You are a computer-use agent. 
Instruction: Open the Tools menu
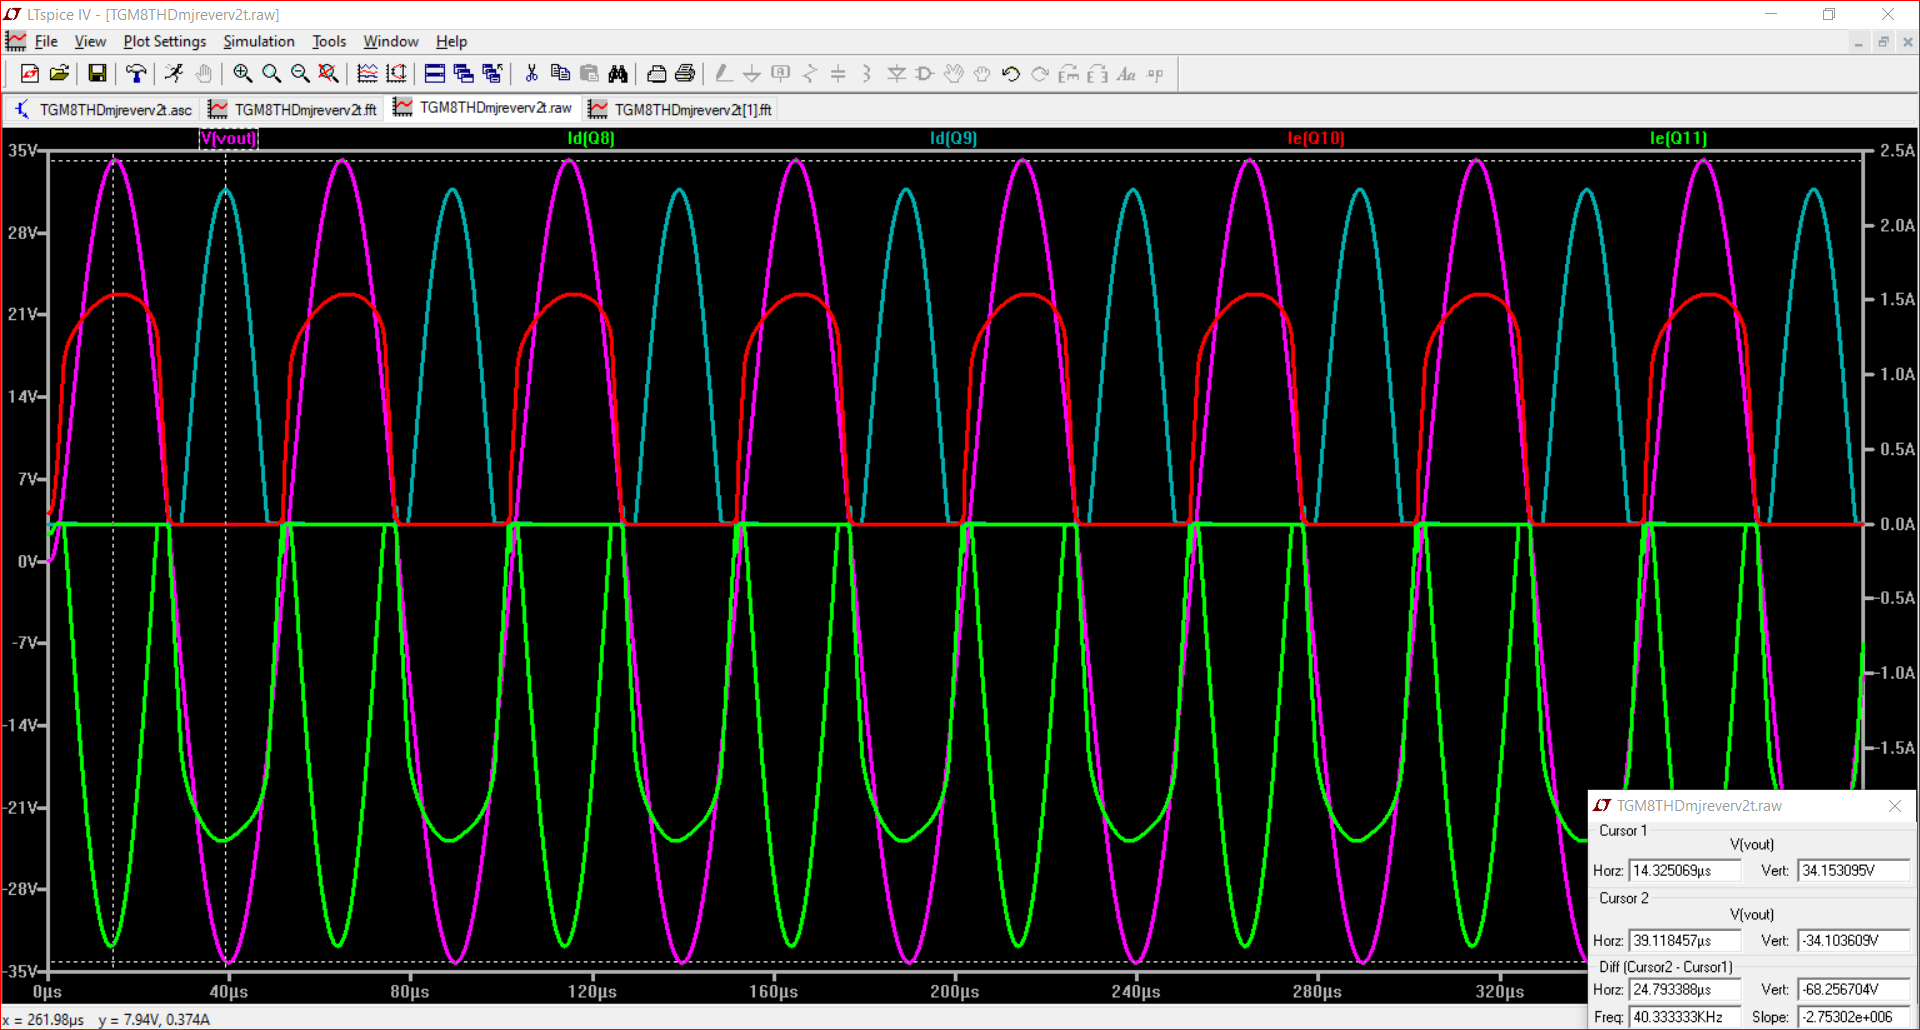(x=329, y=41)
